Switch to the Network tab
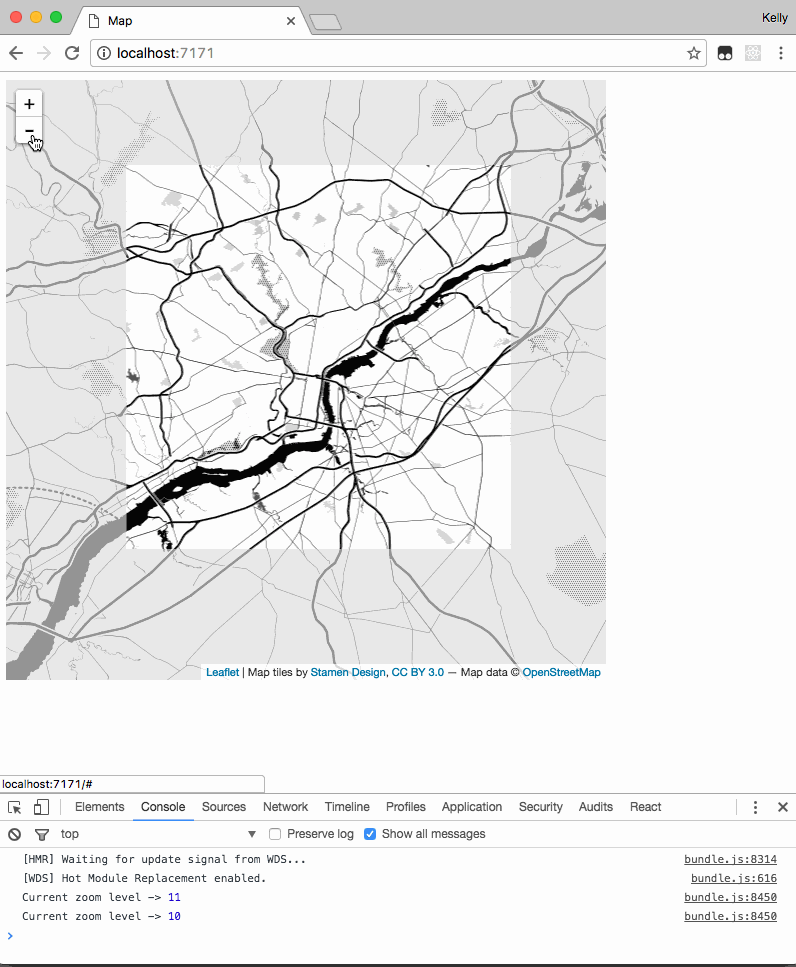This screenshot has width=796, height=967. pyautogui.click(x=285, y=807)
